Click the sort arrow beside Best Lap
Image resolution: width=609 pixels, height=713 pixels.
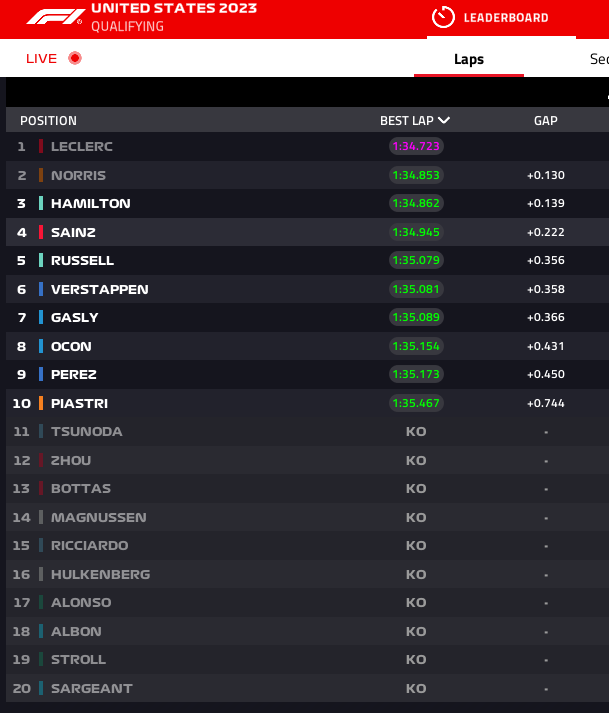[444, 120]
